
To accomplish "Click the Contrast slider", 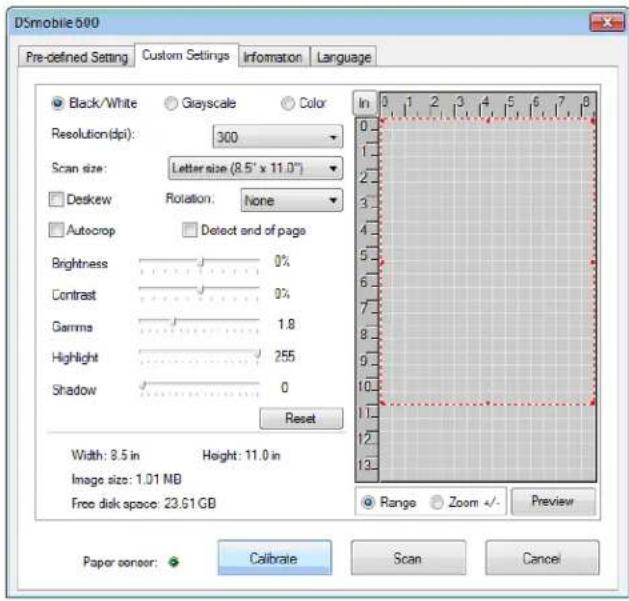I will (x=199, y=293).
